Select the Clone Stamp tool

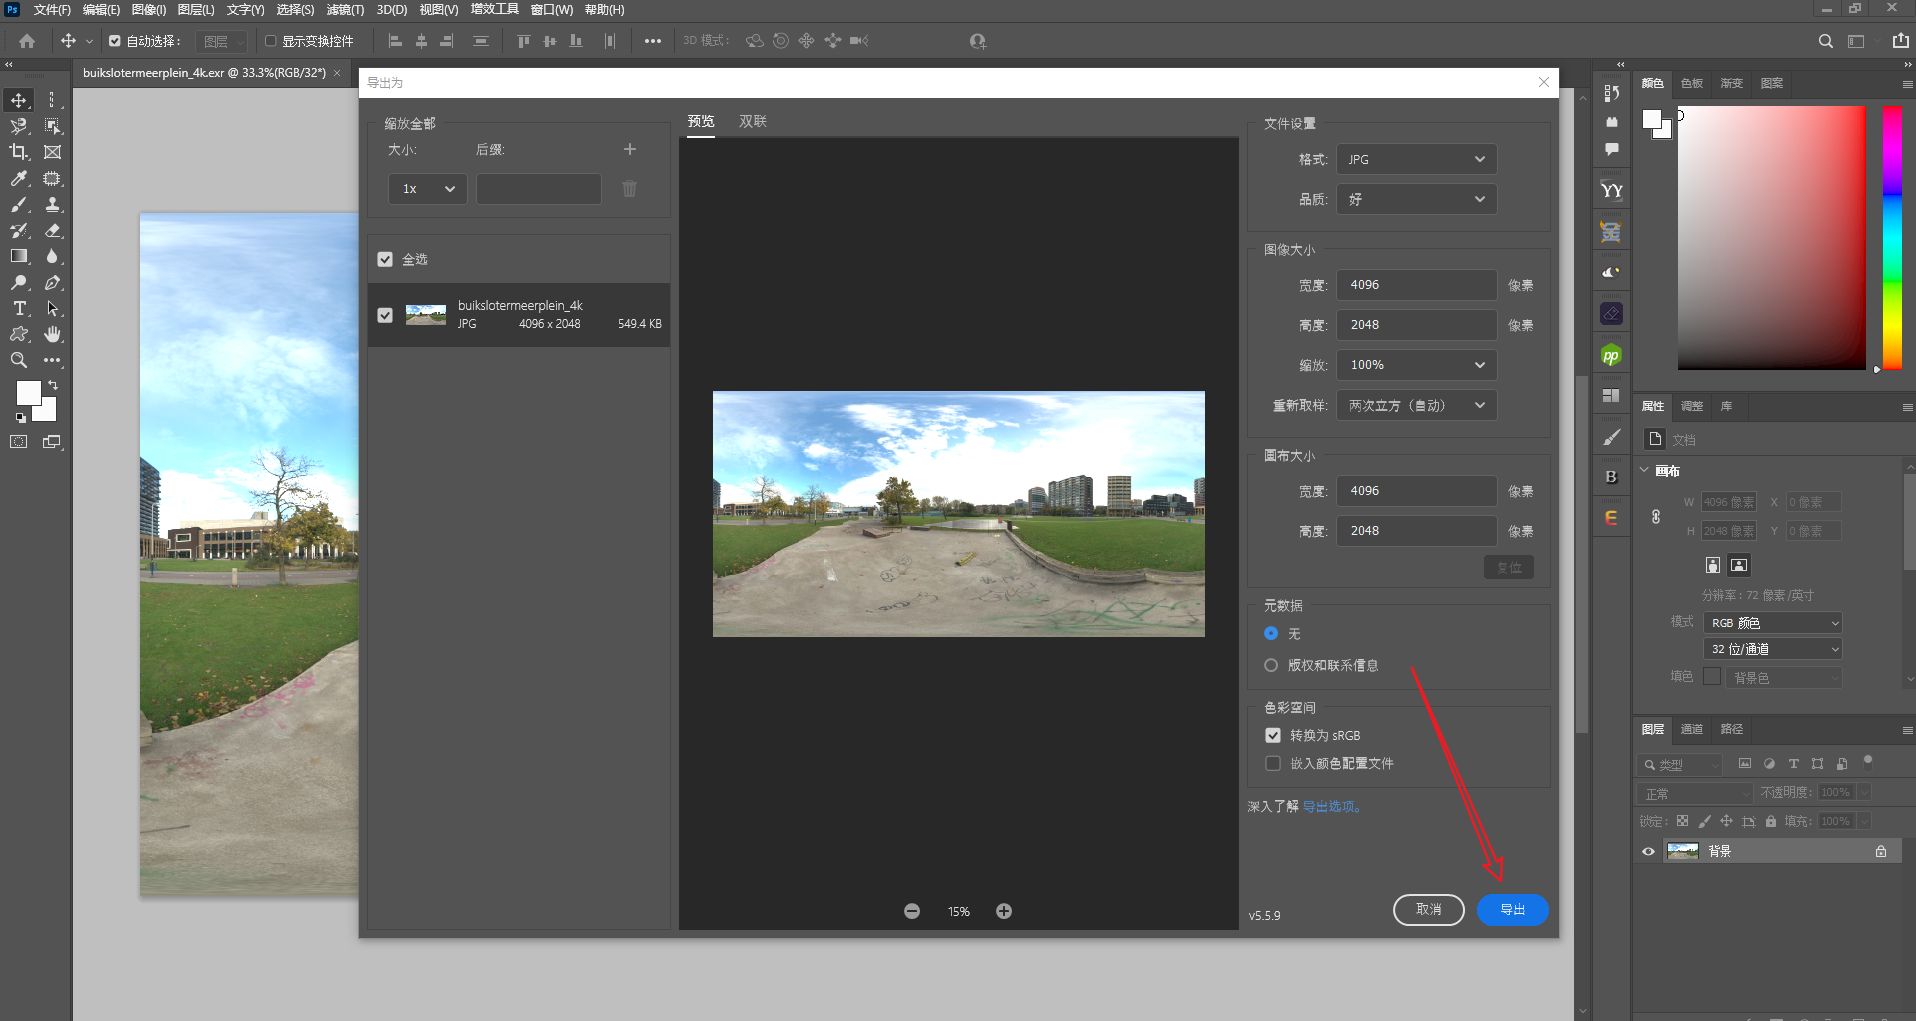coord(53,204)
